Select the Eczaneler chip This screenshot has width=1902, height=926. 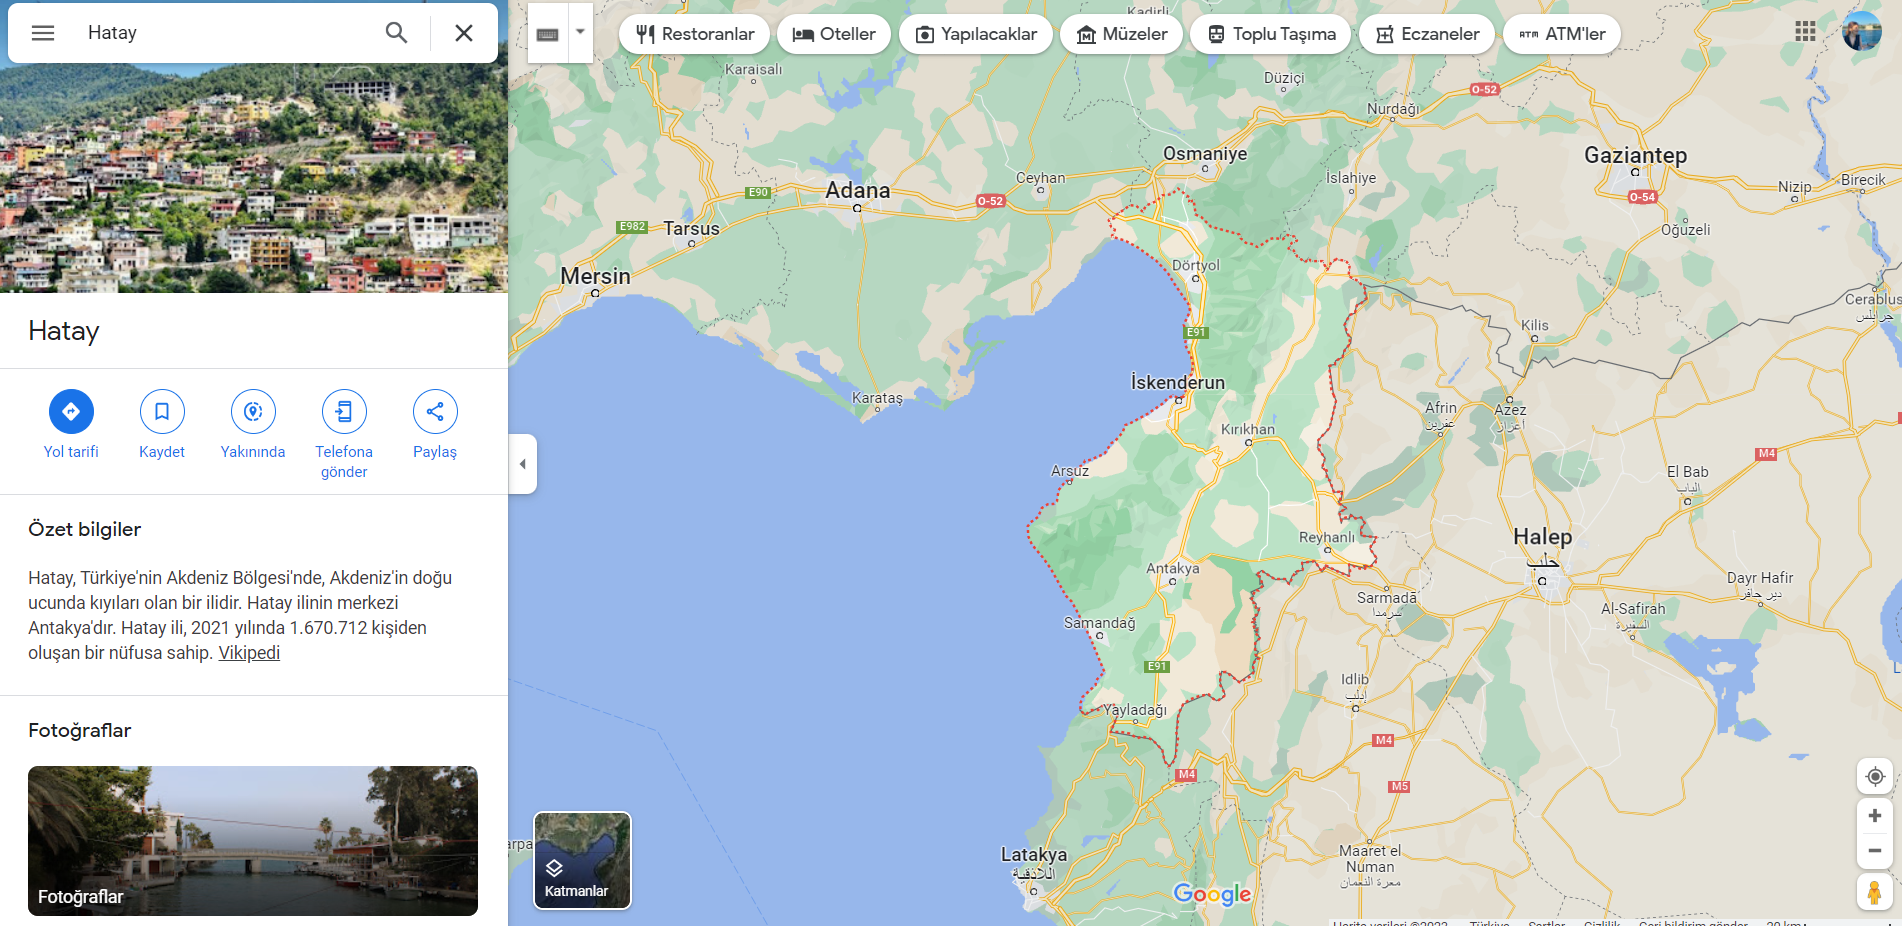(1427, 33)
